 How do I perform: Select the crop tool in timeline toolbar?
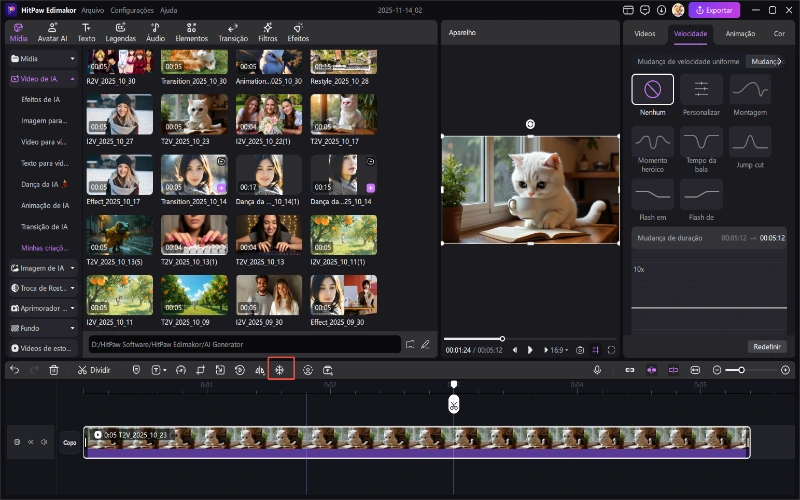(x=201, y=370)
